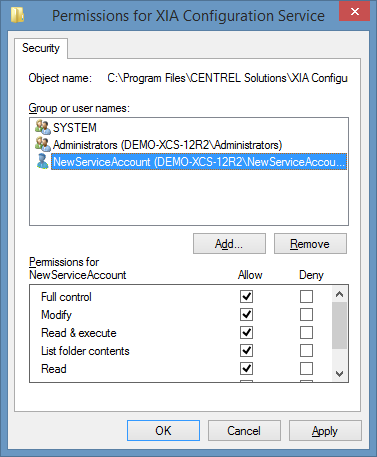Check Deny for List folder contents
Viewport: 377px width, 457px height.
tap(306, 350)
